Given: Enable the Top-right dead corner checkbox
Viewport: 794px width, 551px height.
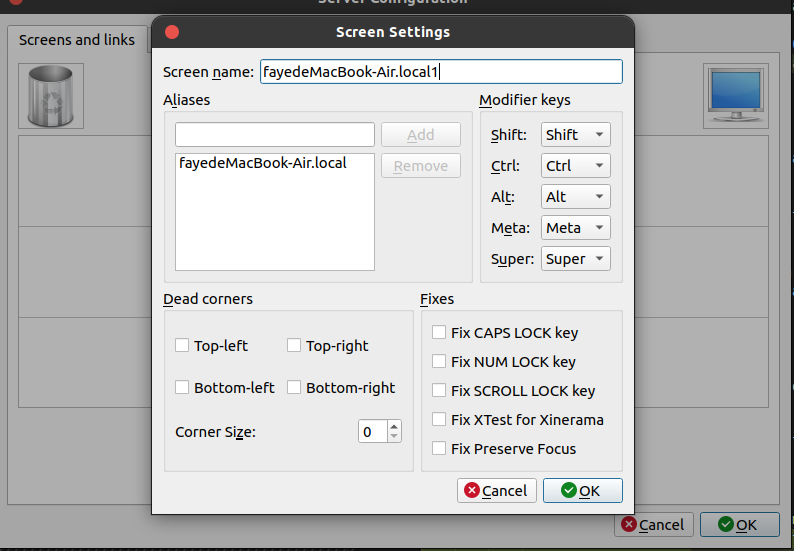Looking at the screenshot, I should coord(294,345).
